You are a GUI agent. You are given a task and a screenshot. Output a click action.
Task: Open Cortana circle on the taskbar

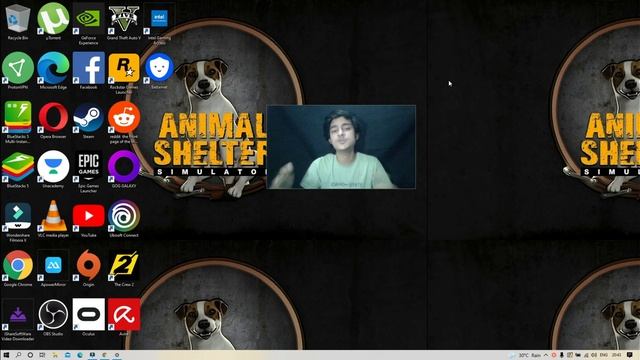click(30, 355)
